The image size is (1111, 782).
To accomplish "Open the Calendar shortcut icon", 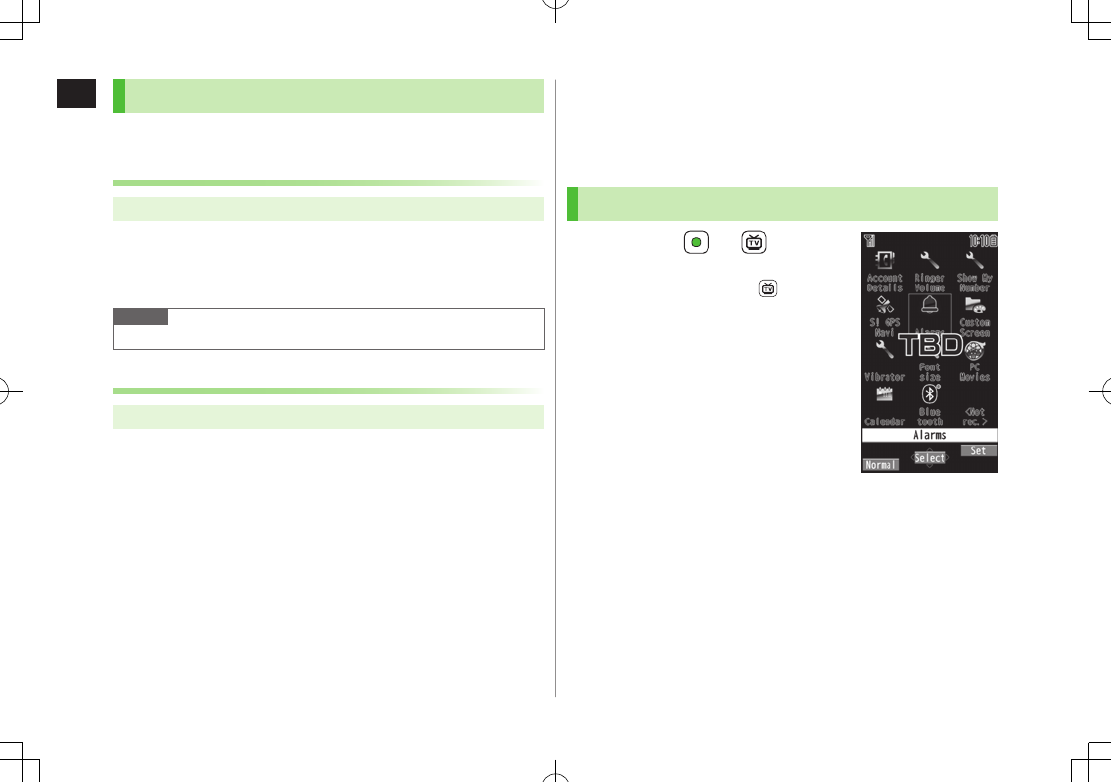I will click(x=884, y=395).
